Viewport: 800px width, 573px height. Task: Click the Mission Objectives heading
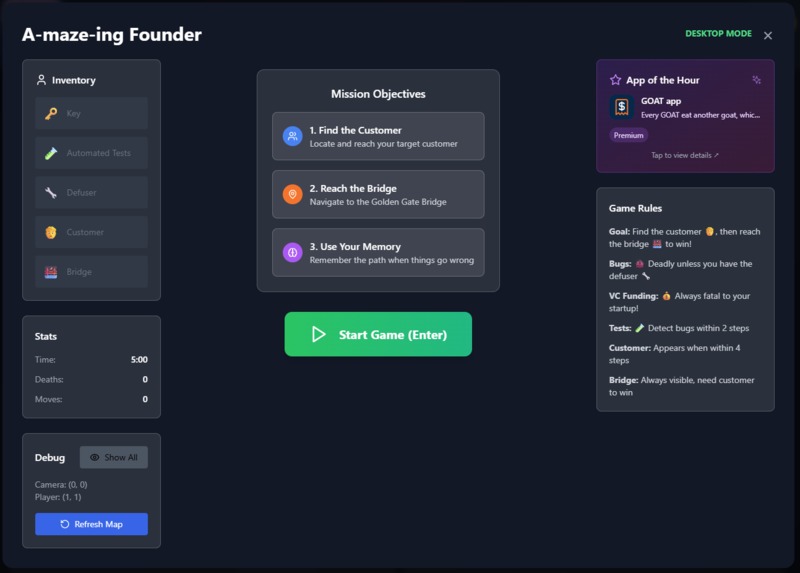pos(378,94)
